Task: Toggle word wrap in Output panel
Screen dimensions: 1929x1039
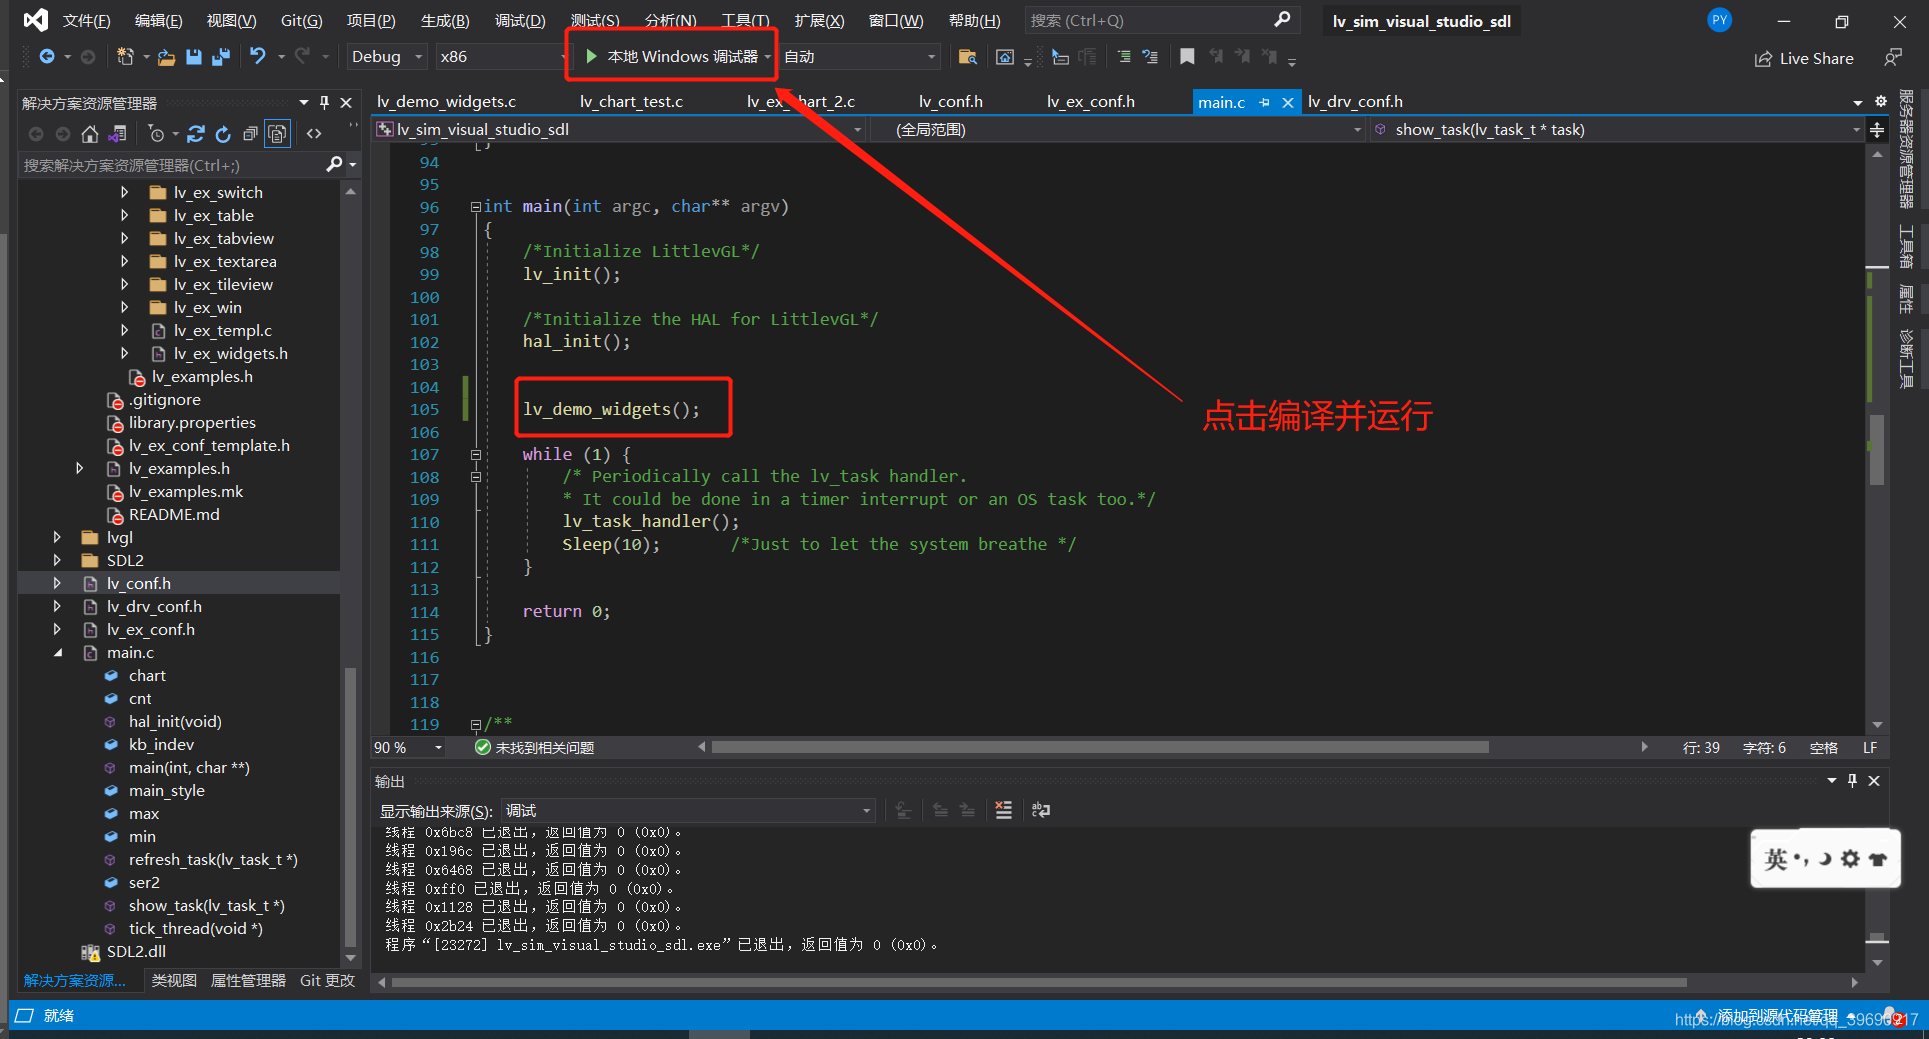Action: [x=1041, y=810]
